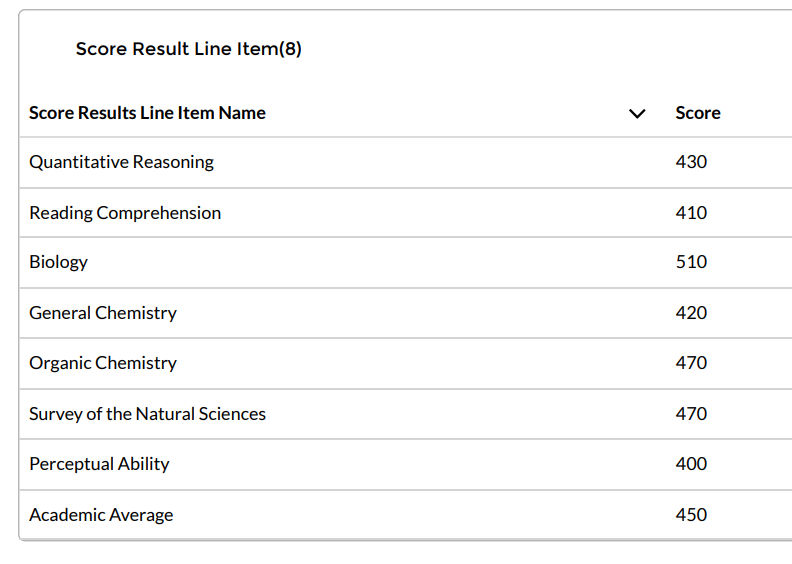Click the Academic Average score 450
This screenshot has width=792, height=564.
pyautogui.click(x=691, y=515)
